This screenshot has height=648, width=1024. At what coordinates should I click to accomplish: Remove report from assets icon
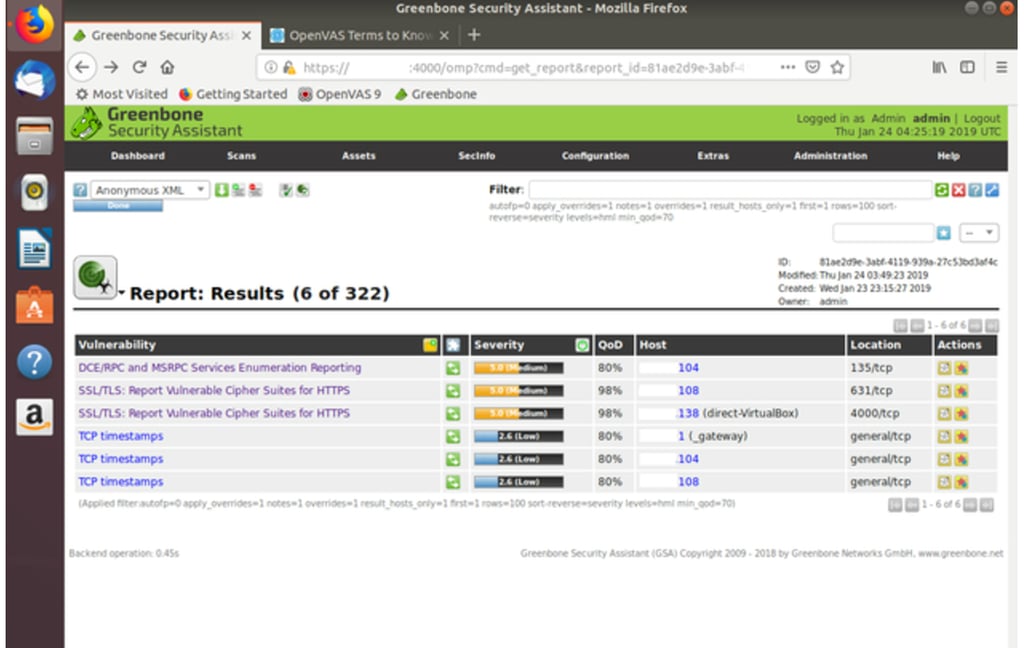(255, 190)
